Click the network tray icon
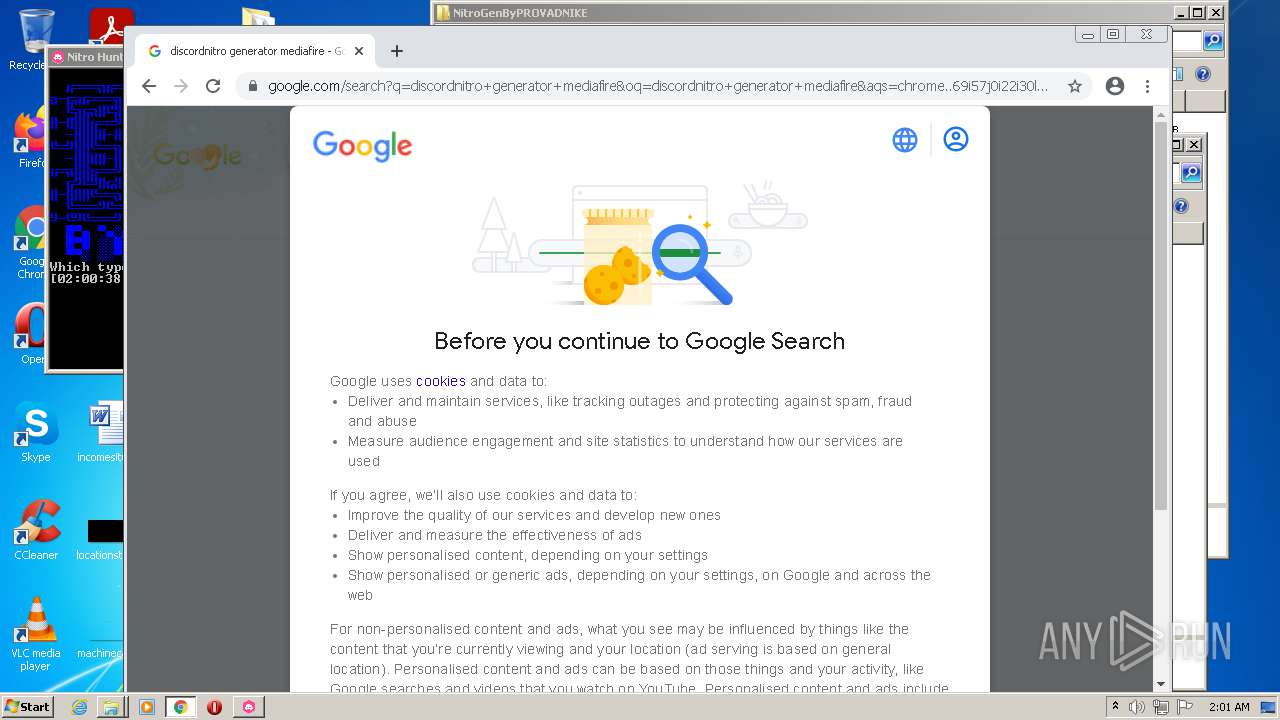 tap(1161, 707)
